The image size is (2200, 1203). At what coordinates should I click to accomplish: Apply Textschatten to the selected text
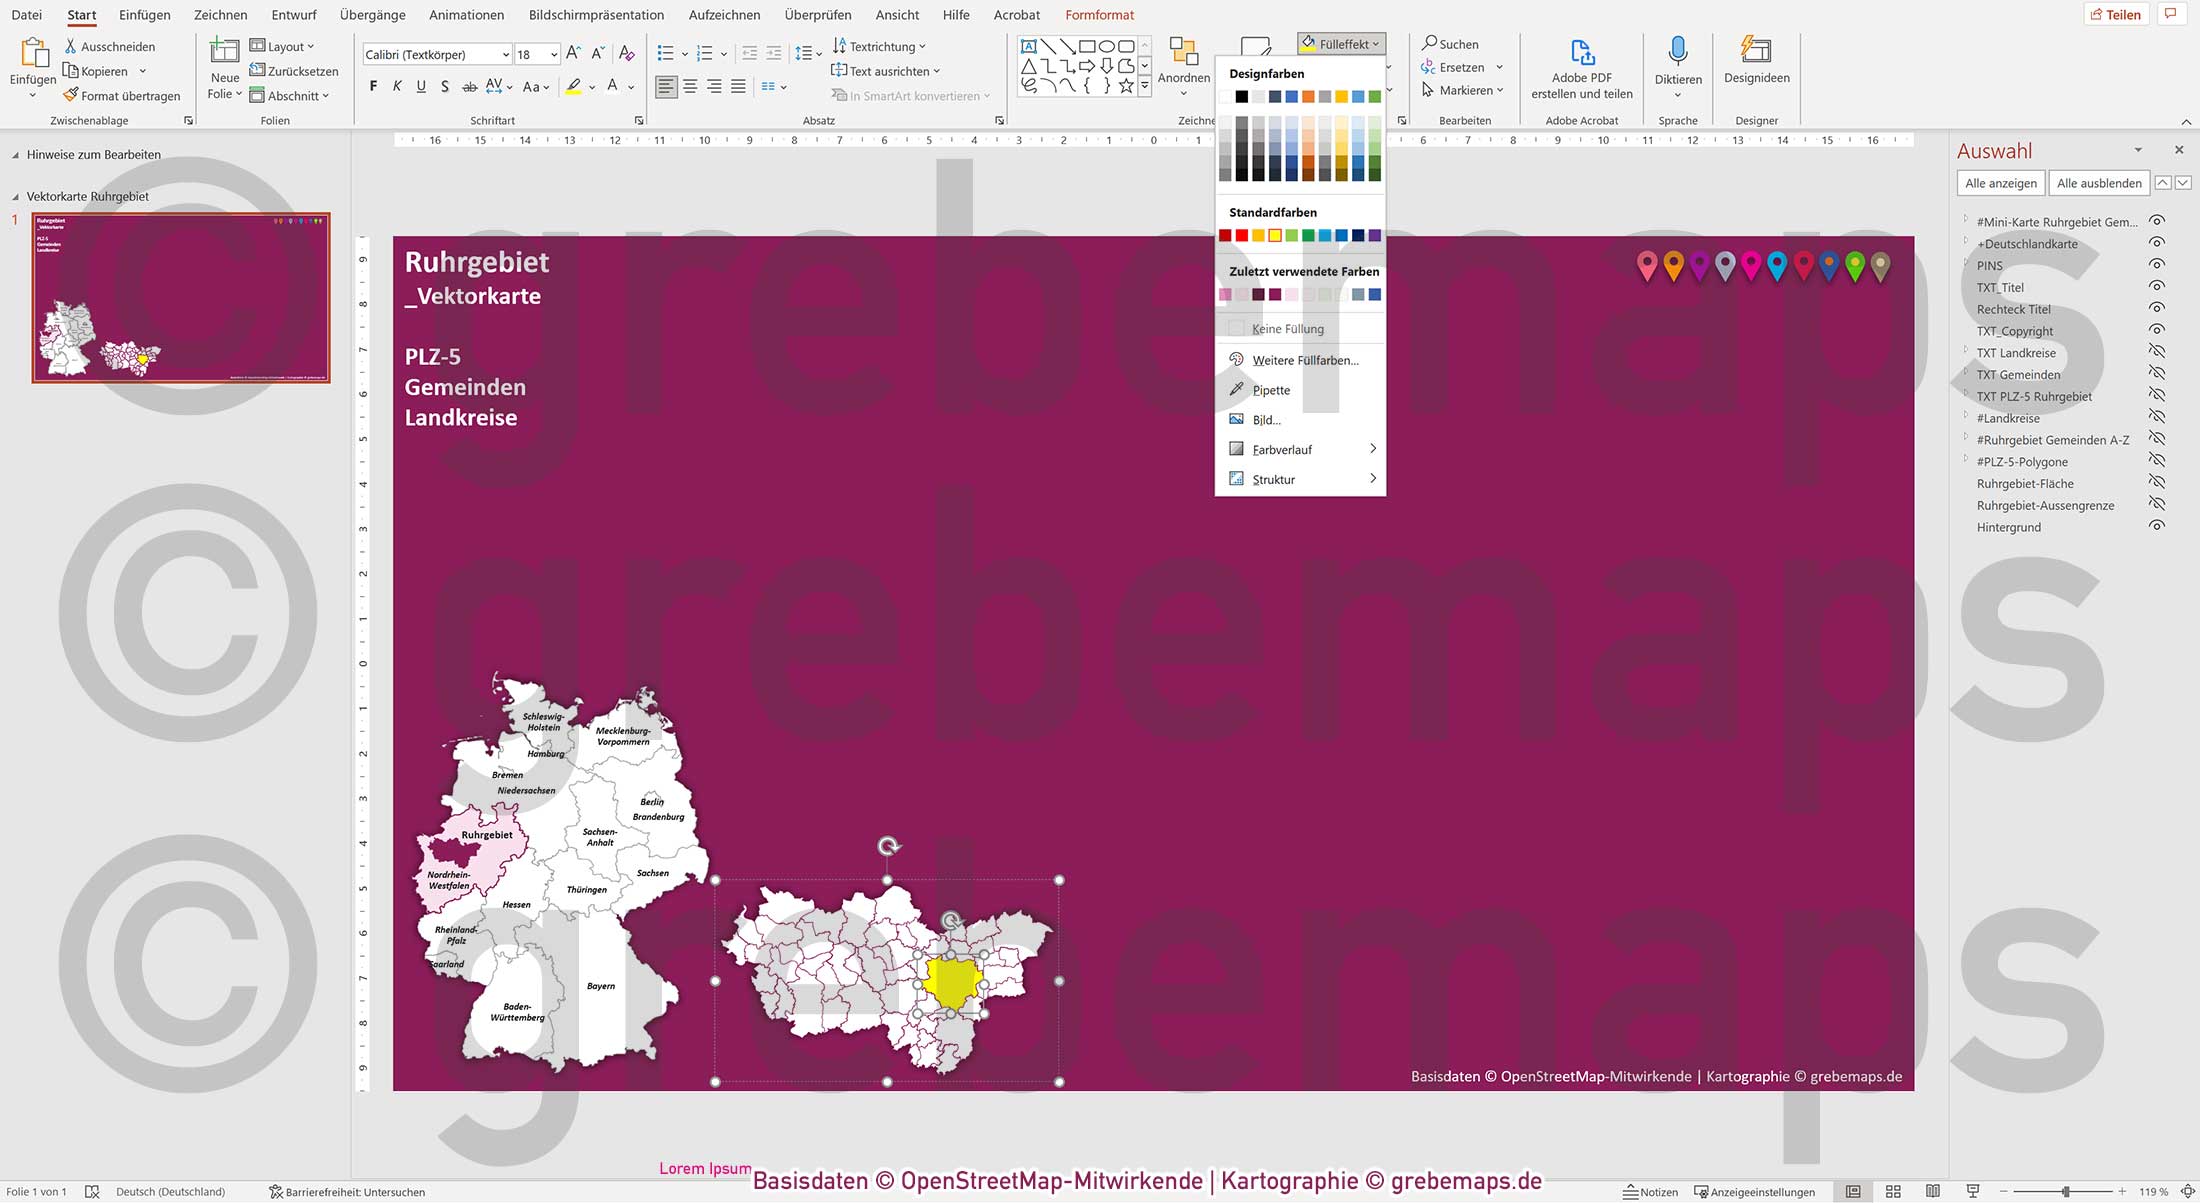(x=445, y=87)
